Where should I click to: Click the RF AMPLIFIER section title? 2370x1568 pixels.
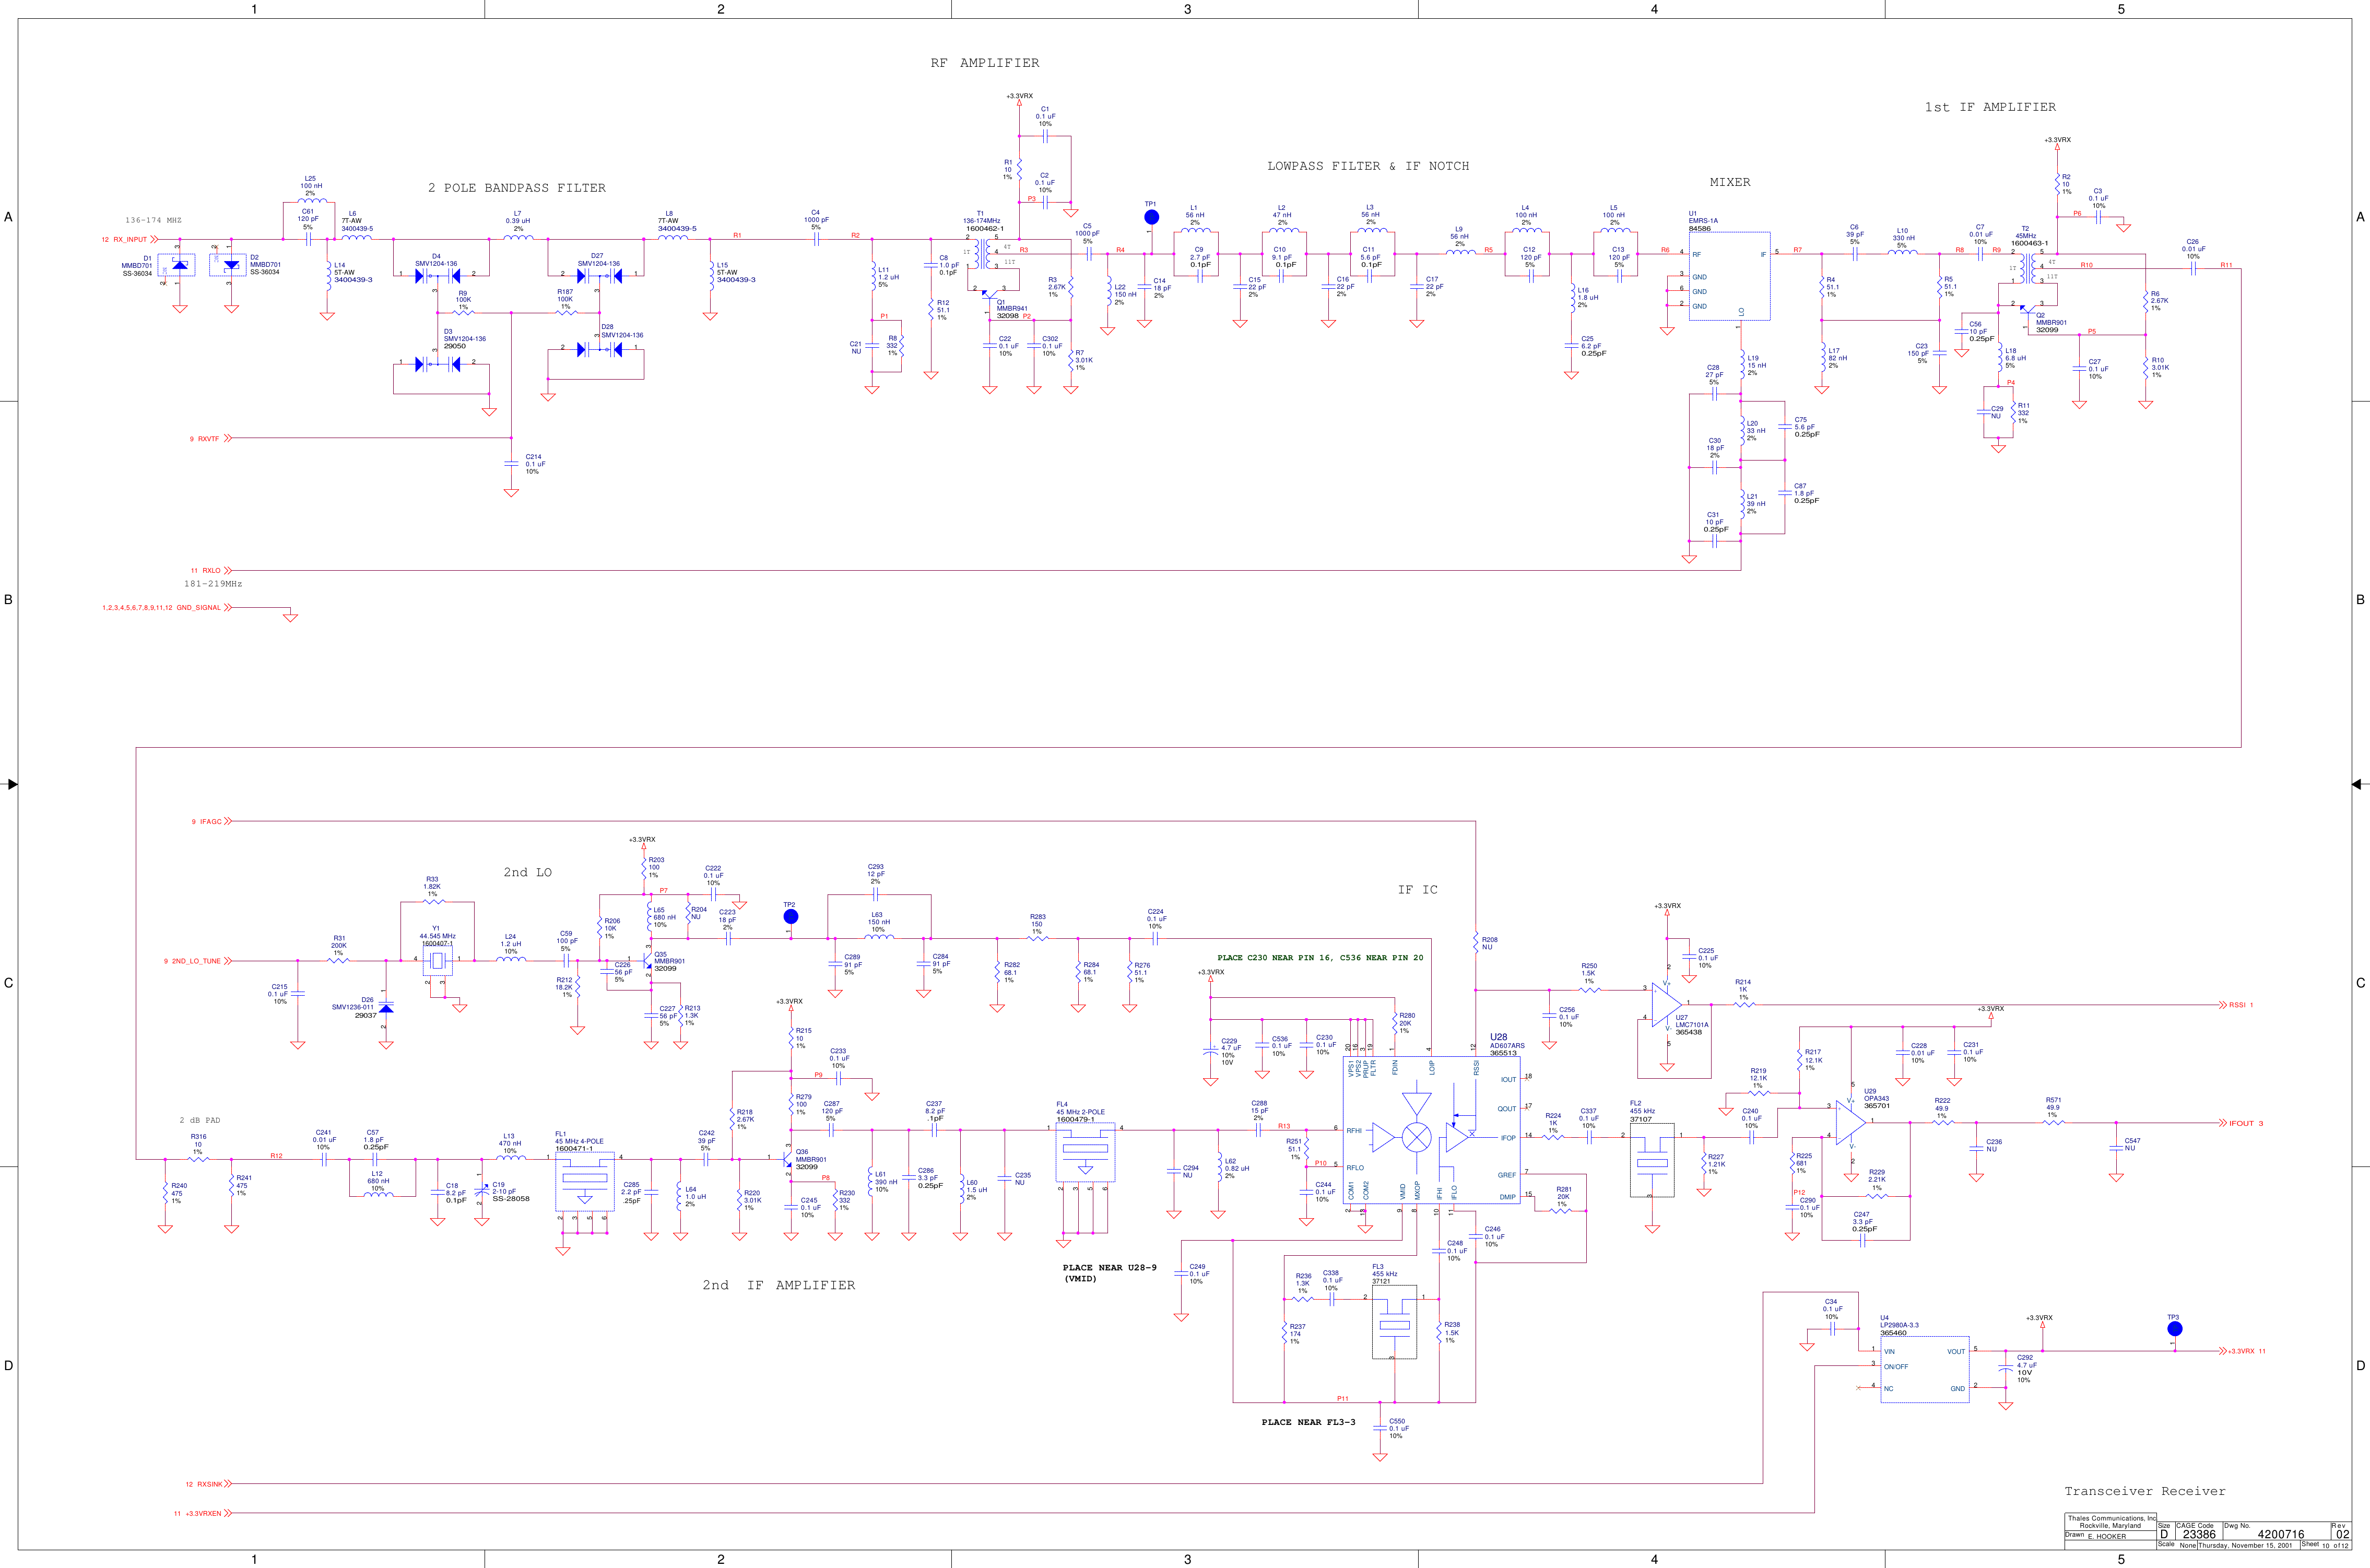click(x=984, y=63)
